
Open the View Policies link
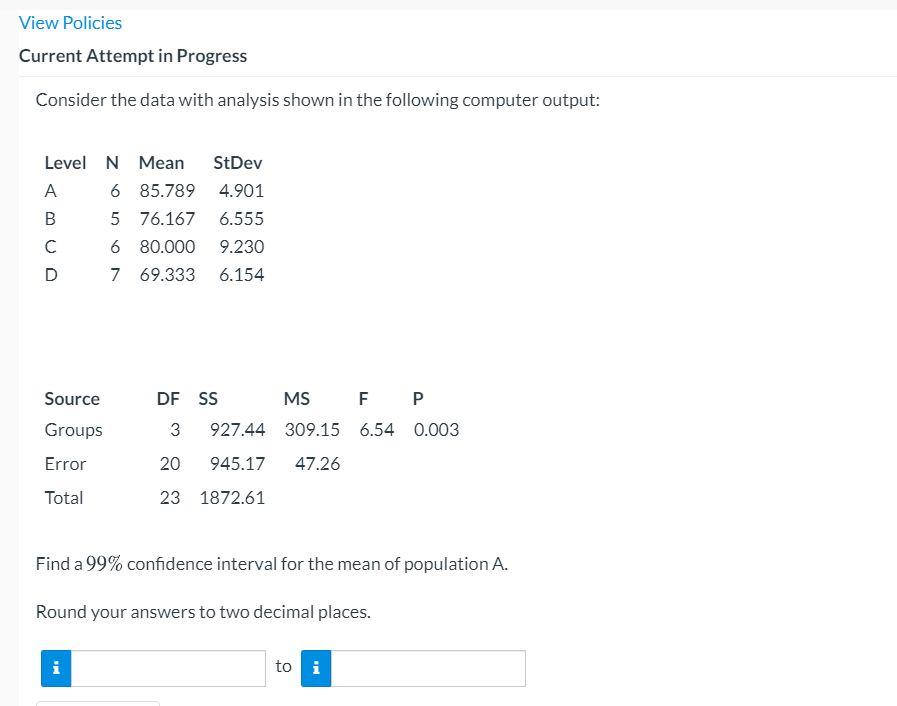point(70,22)
